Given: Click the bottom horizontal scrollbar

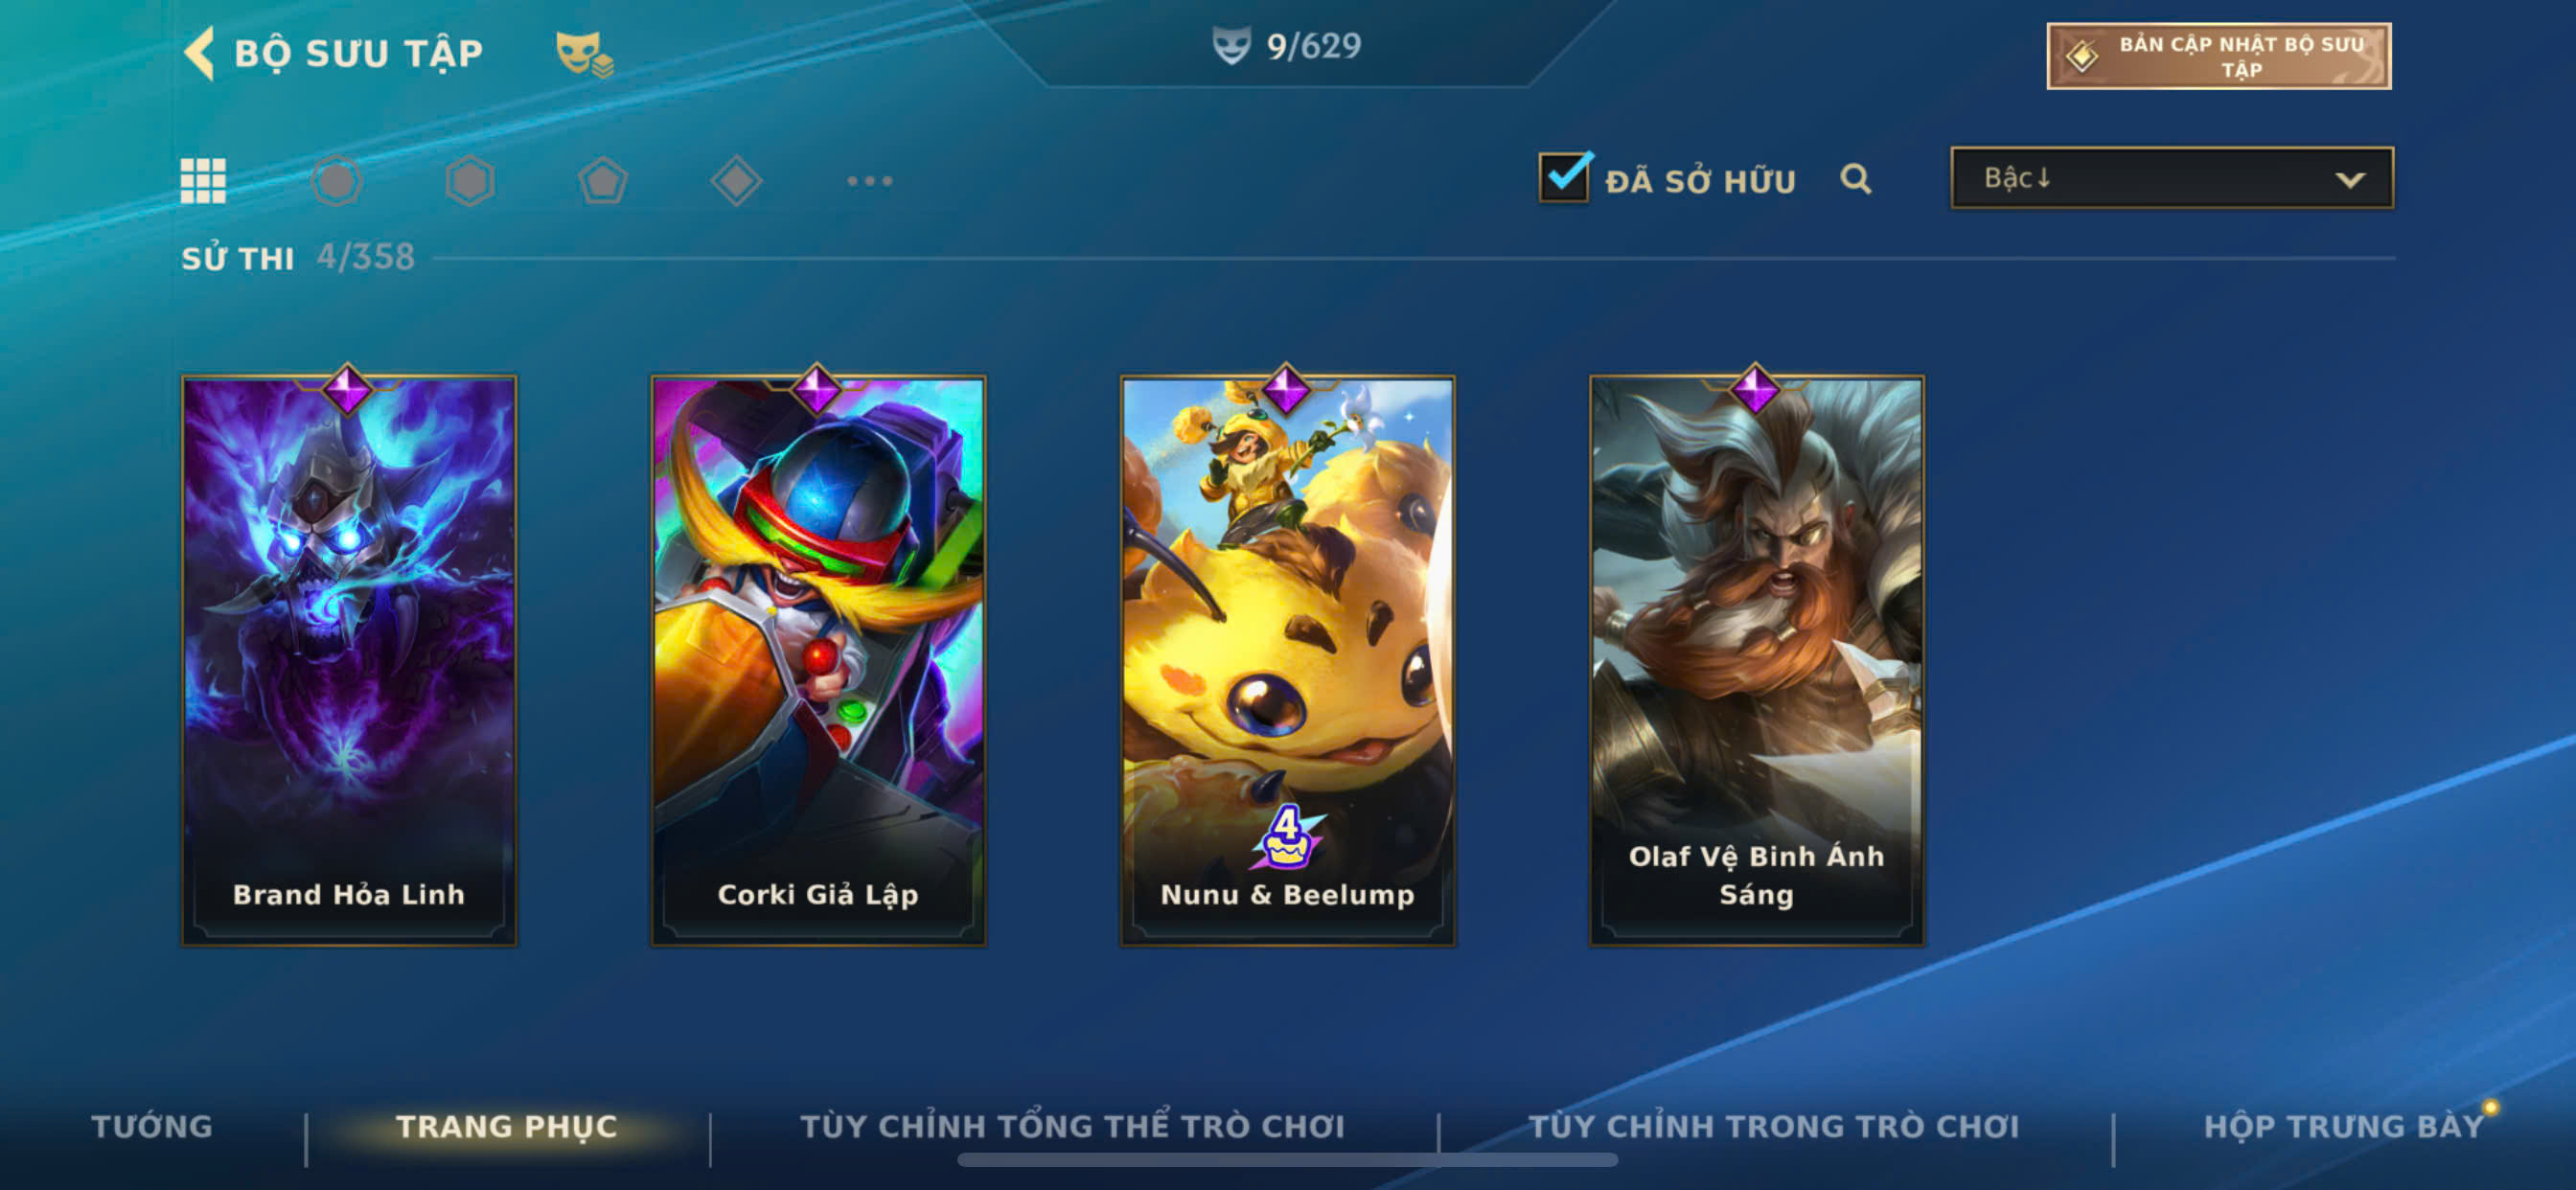Looking at the screenshot, I should [1287, 1160].
